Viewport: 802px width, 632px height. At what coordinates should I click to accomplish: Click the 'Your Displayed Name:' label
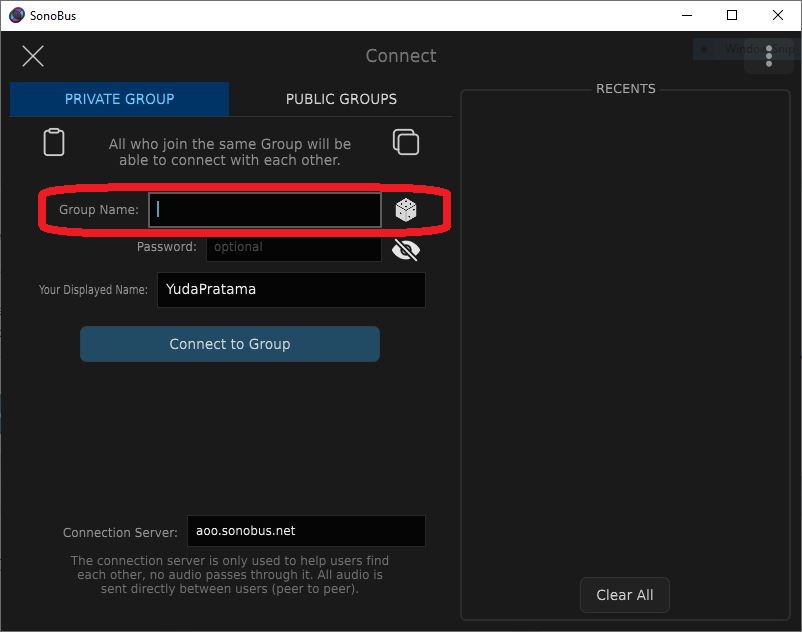[93, 290]
